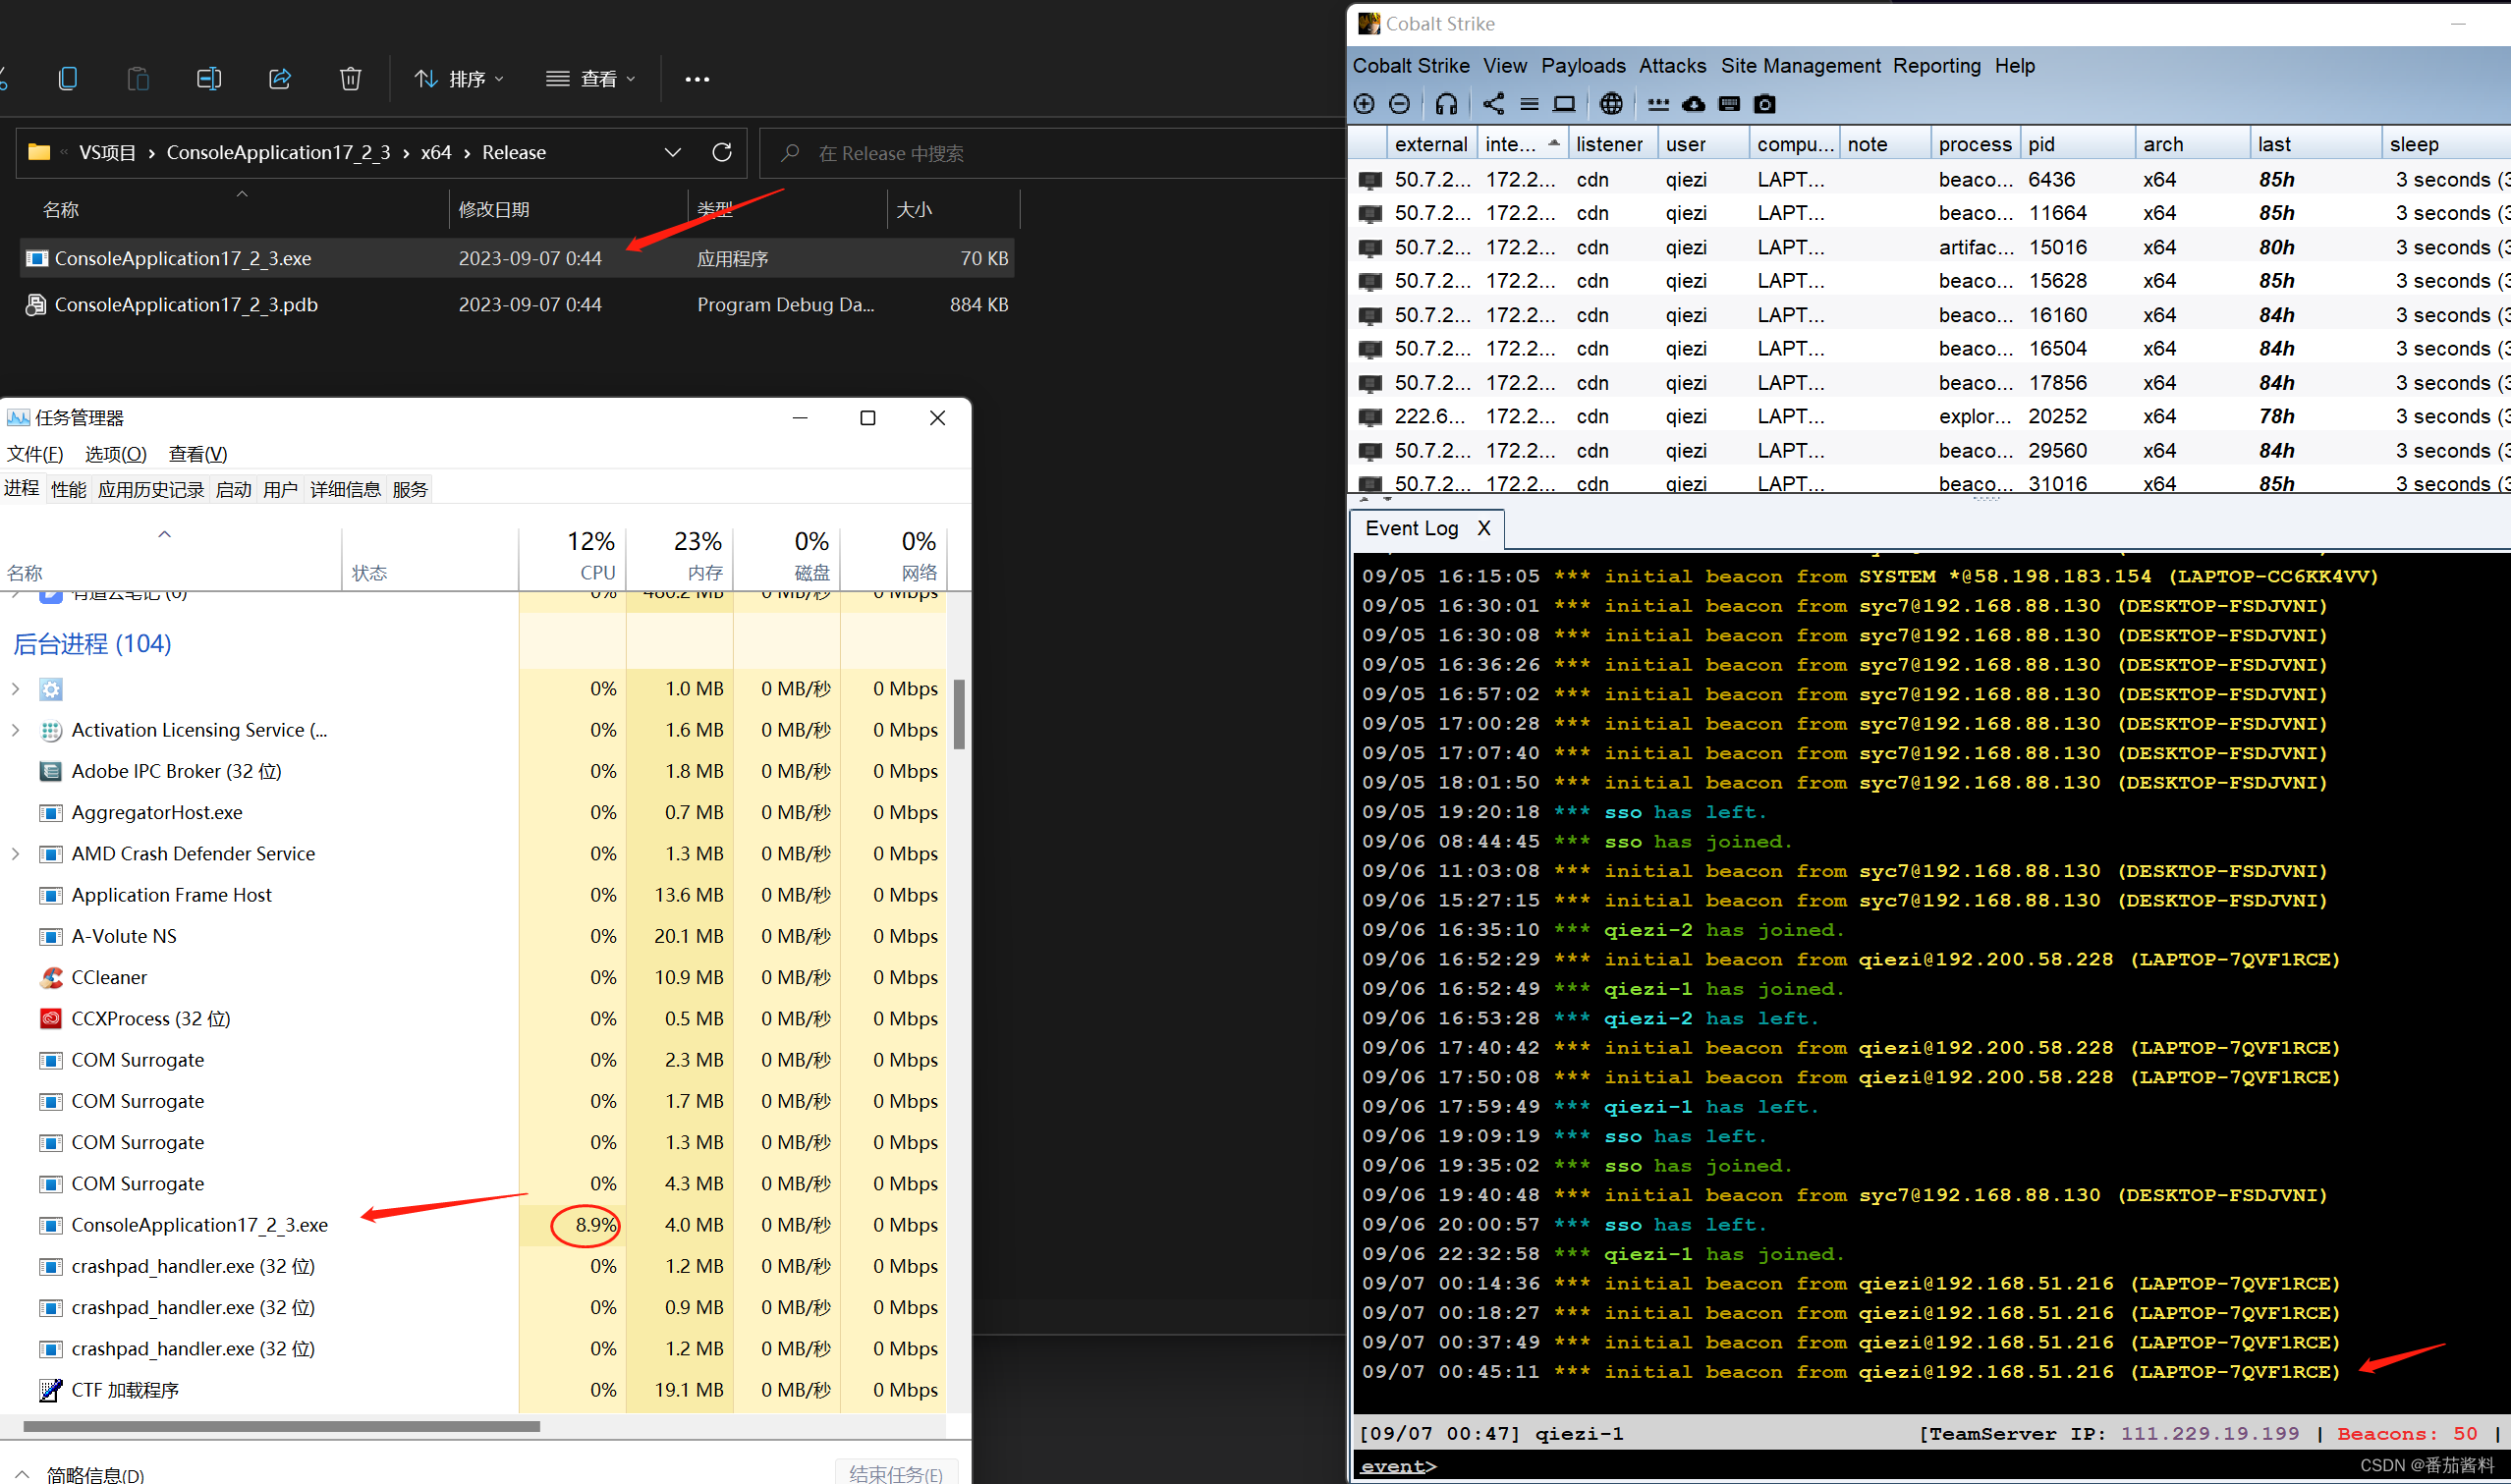Open the 文件(F) menu in Task Manager
2511x1484 pixels.
point(35,454)
